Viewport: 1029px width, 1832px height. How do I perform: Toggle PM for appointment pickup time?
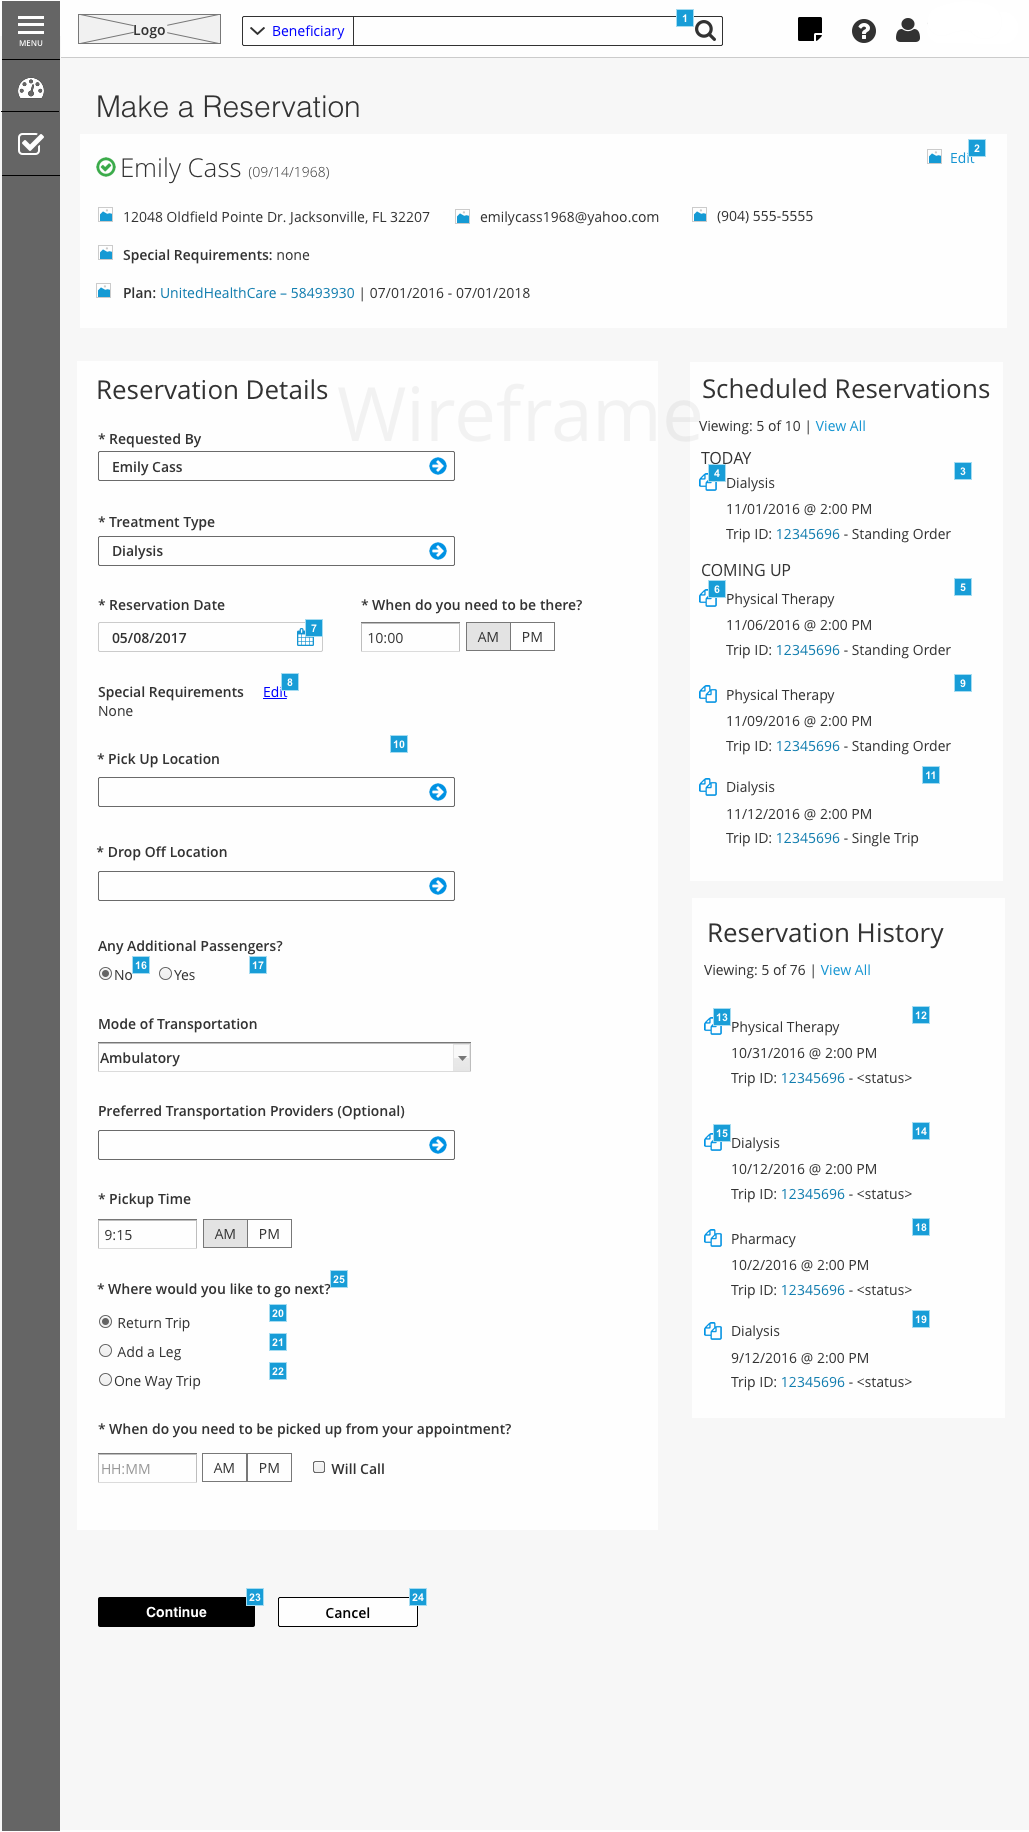click(x=269, y=1468)
